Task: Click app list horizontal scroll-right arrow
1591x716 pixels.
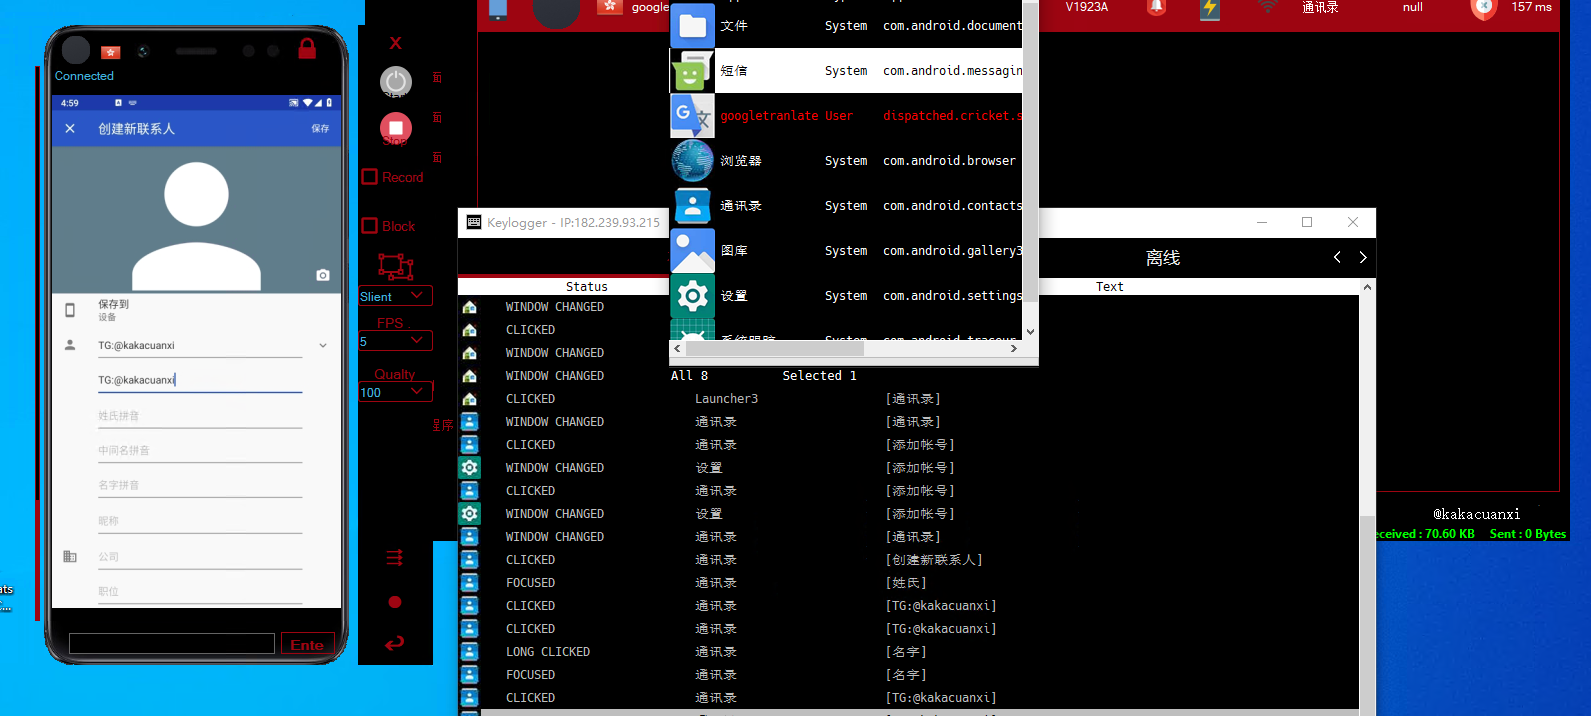Action: [1013, 349]
